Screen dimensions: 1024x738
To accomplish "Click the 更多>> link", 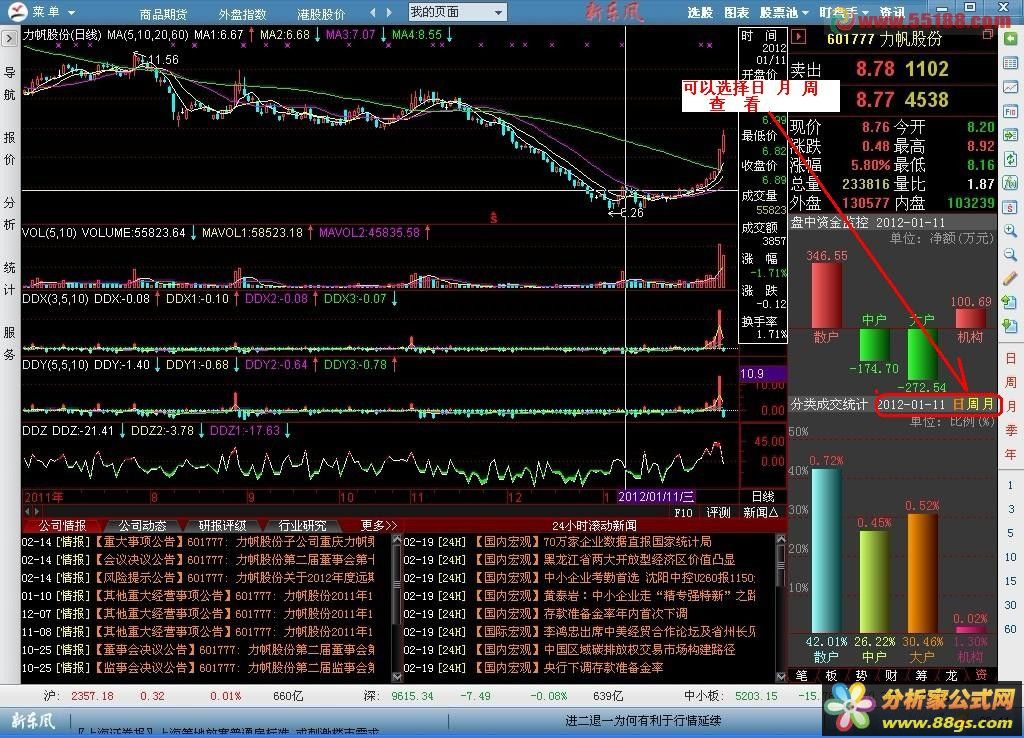I will [379, 525].
